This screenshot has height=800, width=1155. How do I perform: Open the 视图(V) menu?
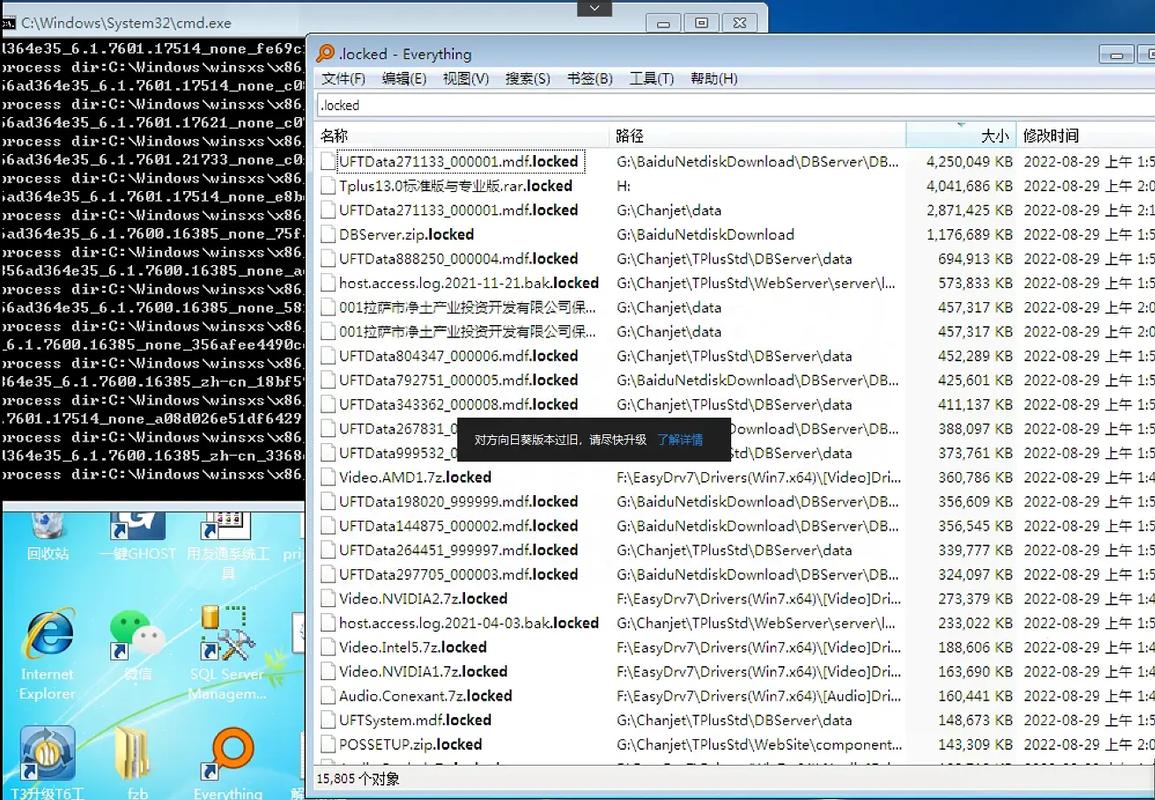point(466,78)
